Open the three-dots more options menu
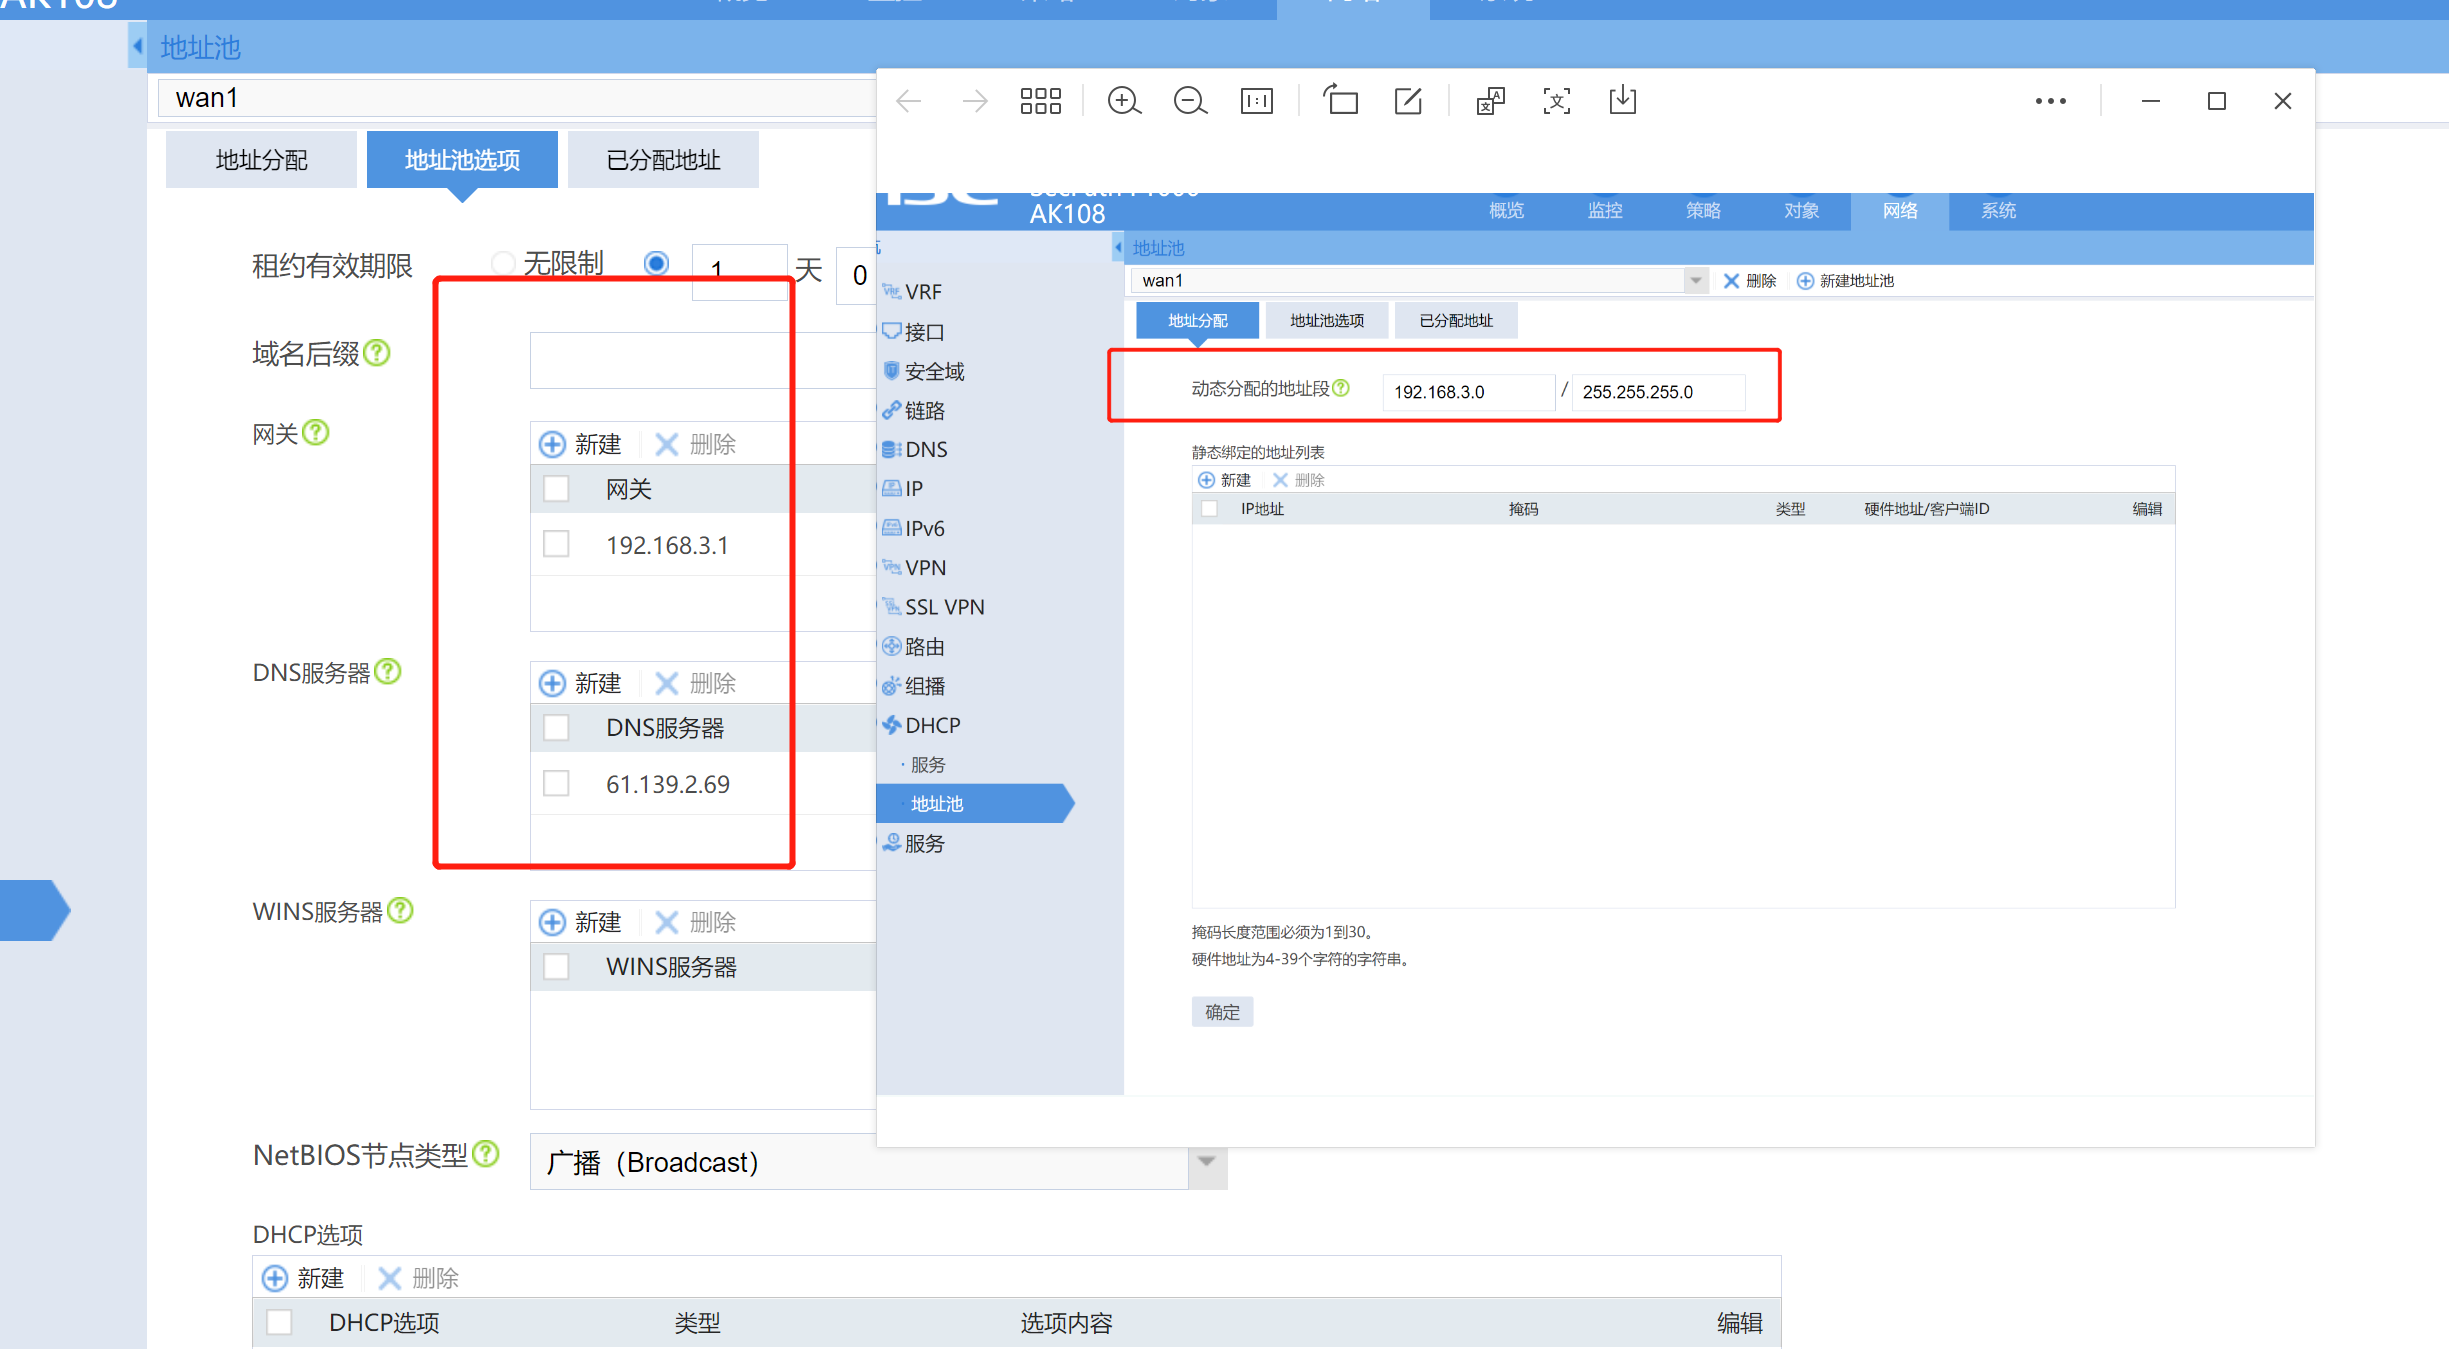 click(2050, 101)
